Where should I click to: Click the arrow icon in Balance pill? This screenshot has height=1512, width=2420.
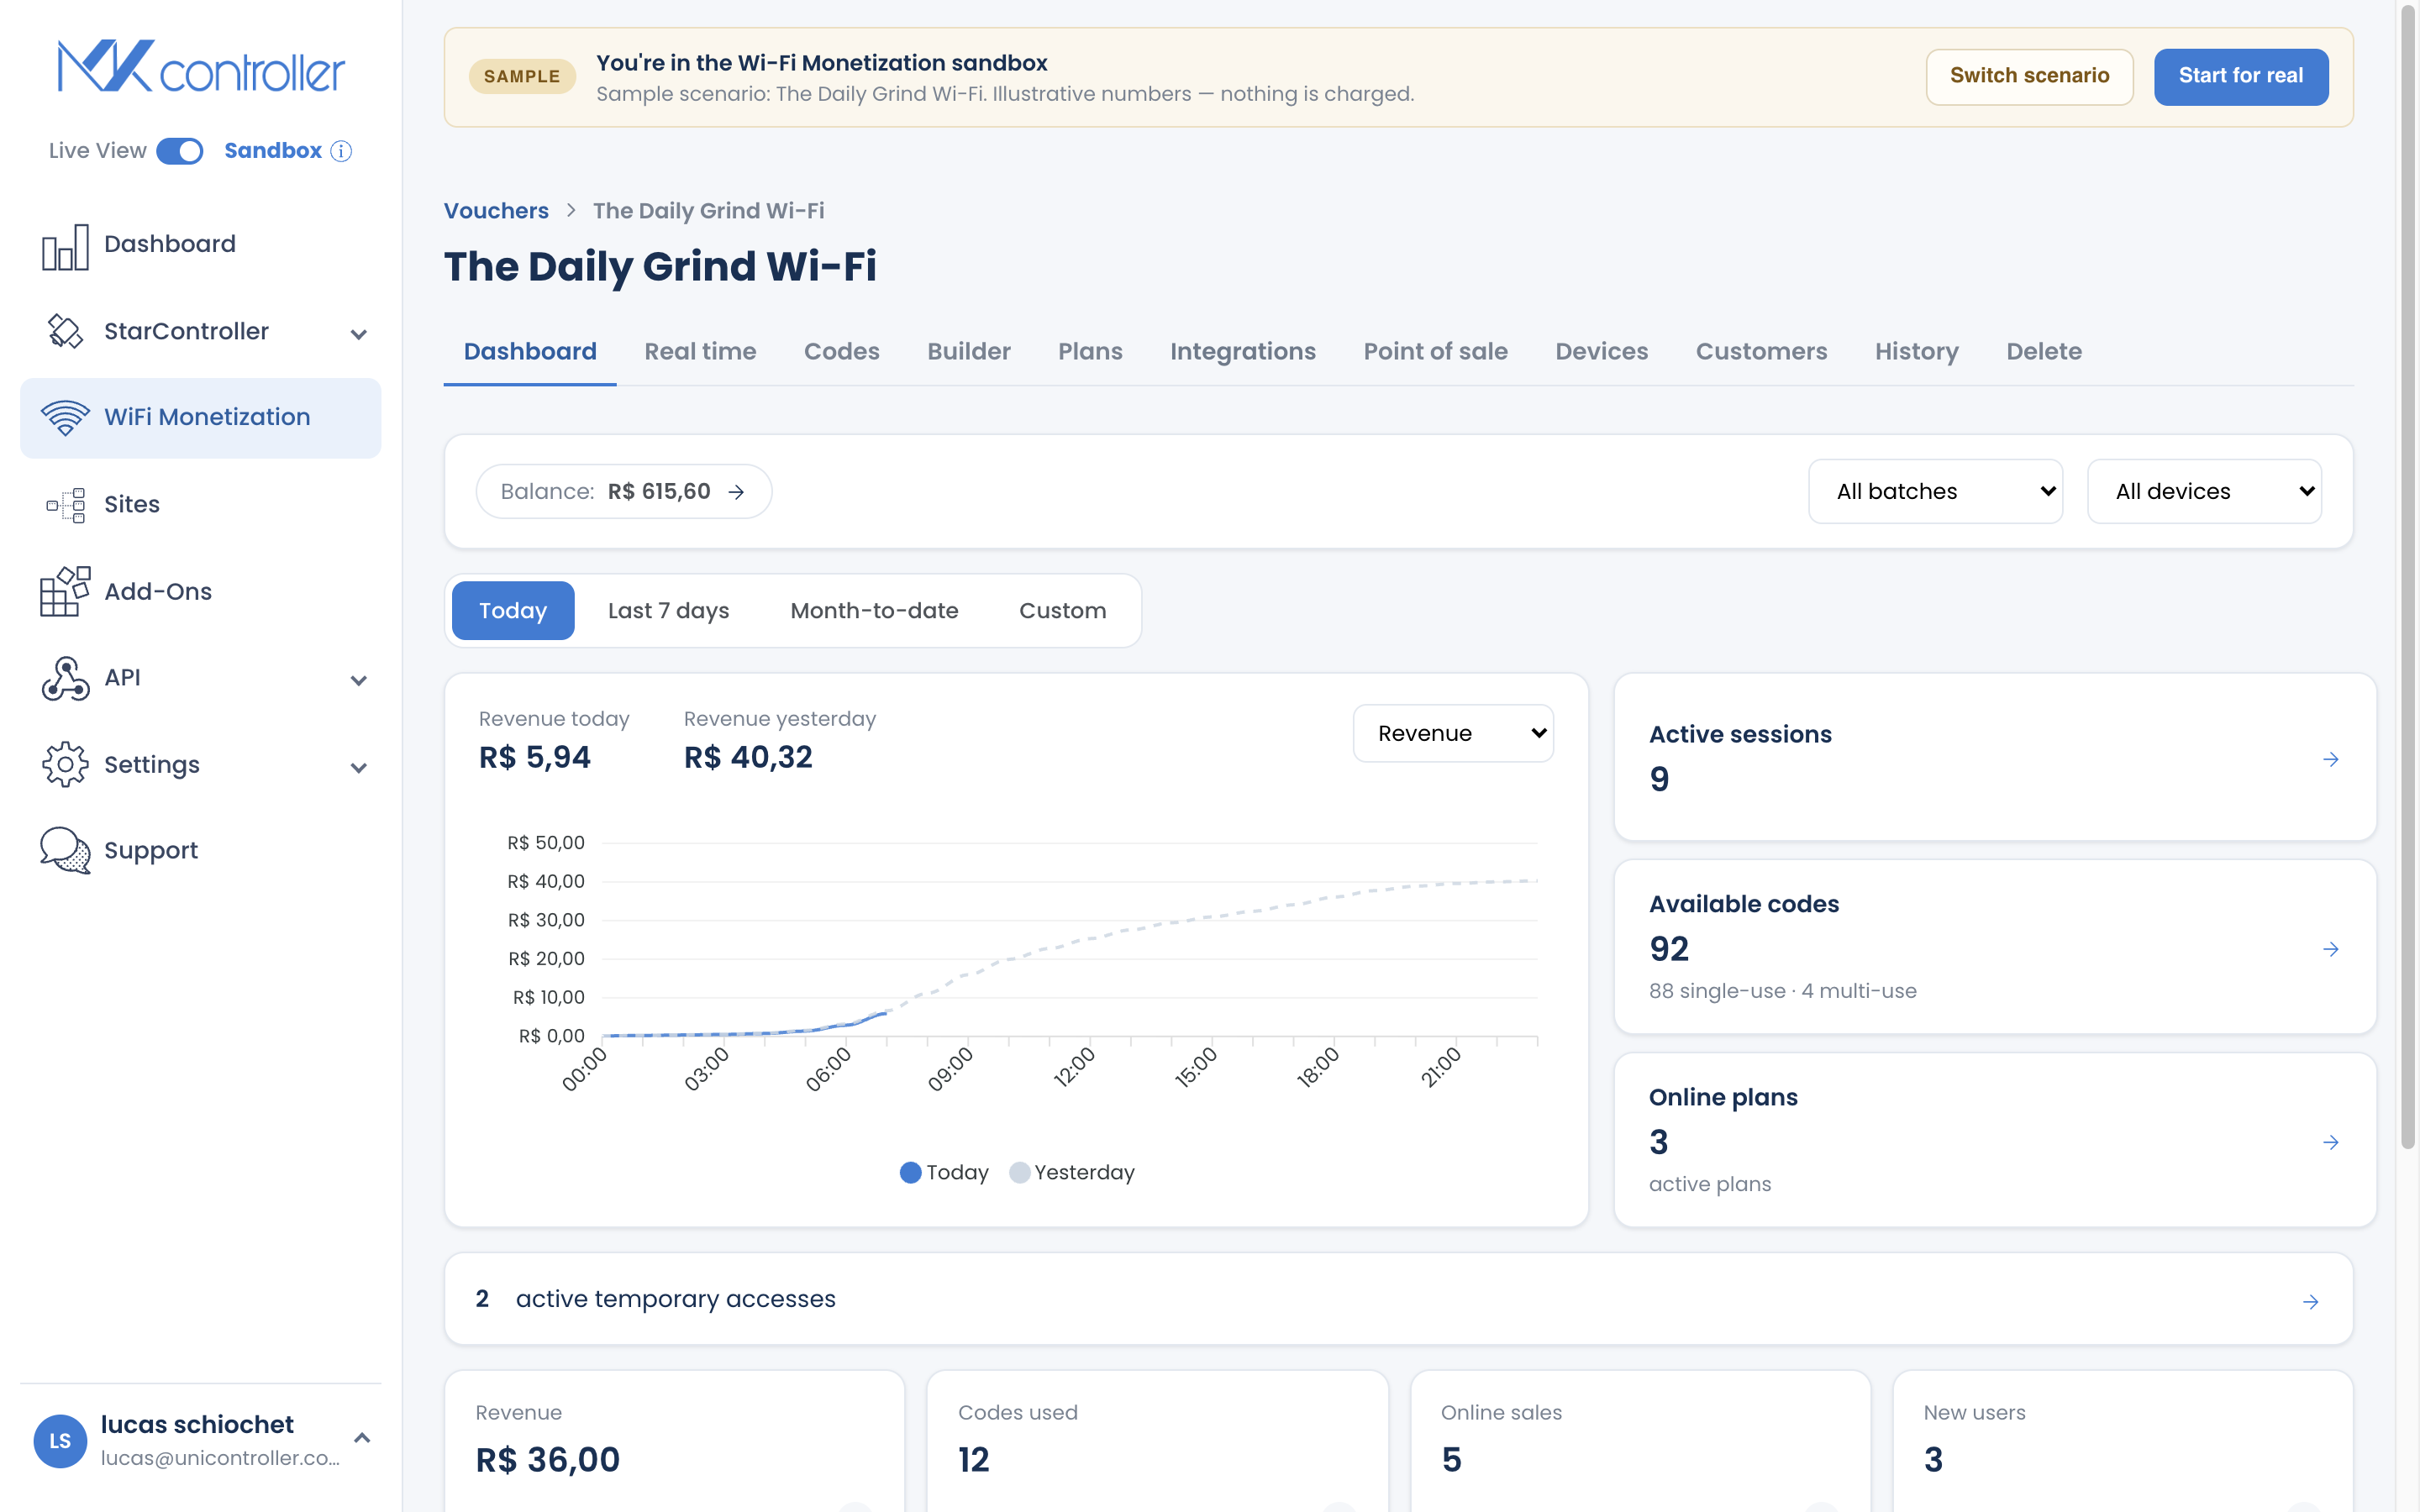(736, 492)
